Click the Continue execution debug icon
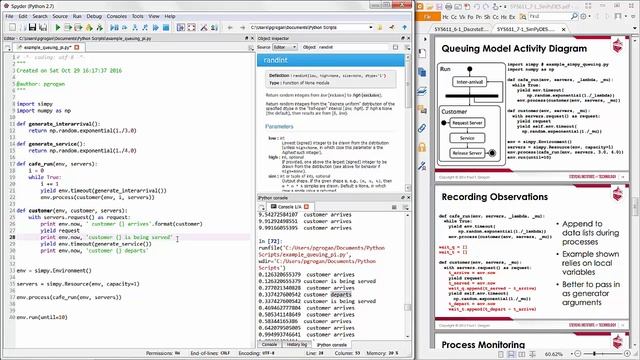 [x=156, y=27]
